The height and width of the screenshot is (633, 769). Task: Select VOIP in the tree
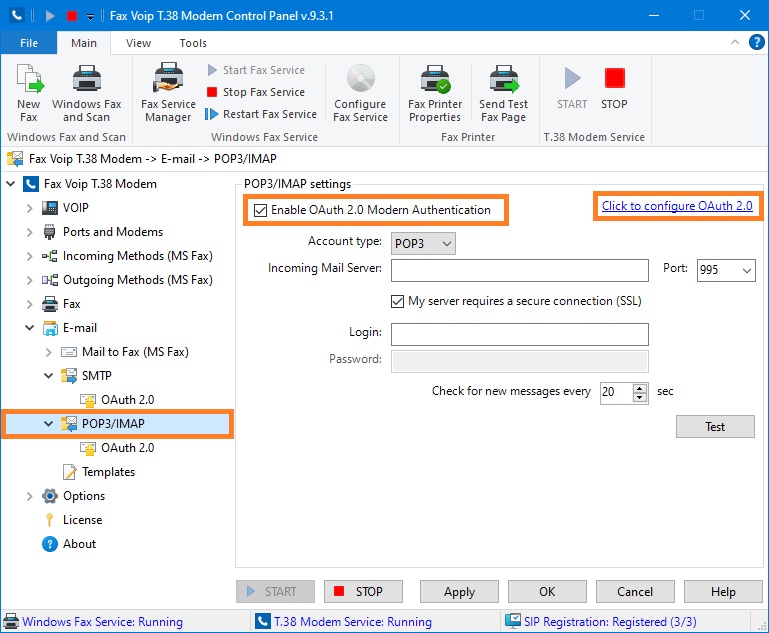(76, 208)
